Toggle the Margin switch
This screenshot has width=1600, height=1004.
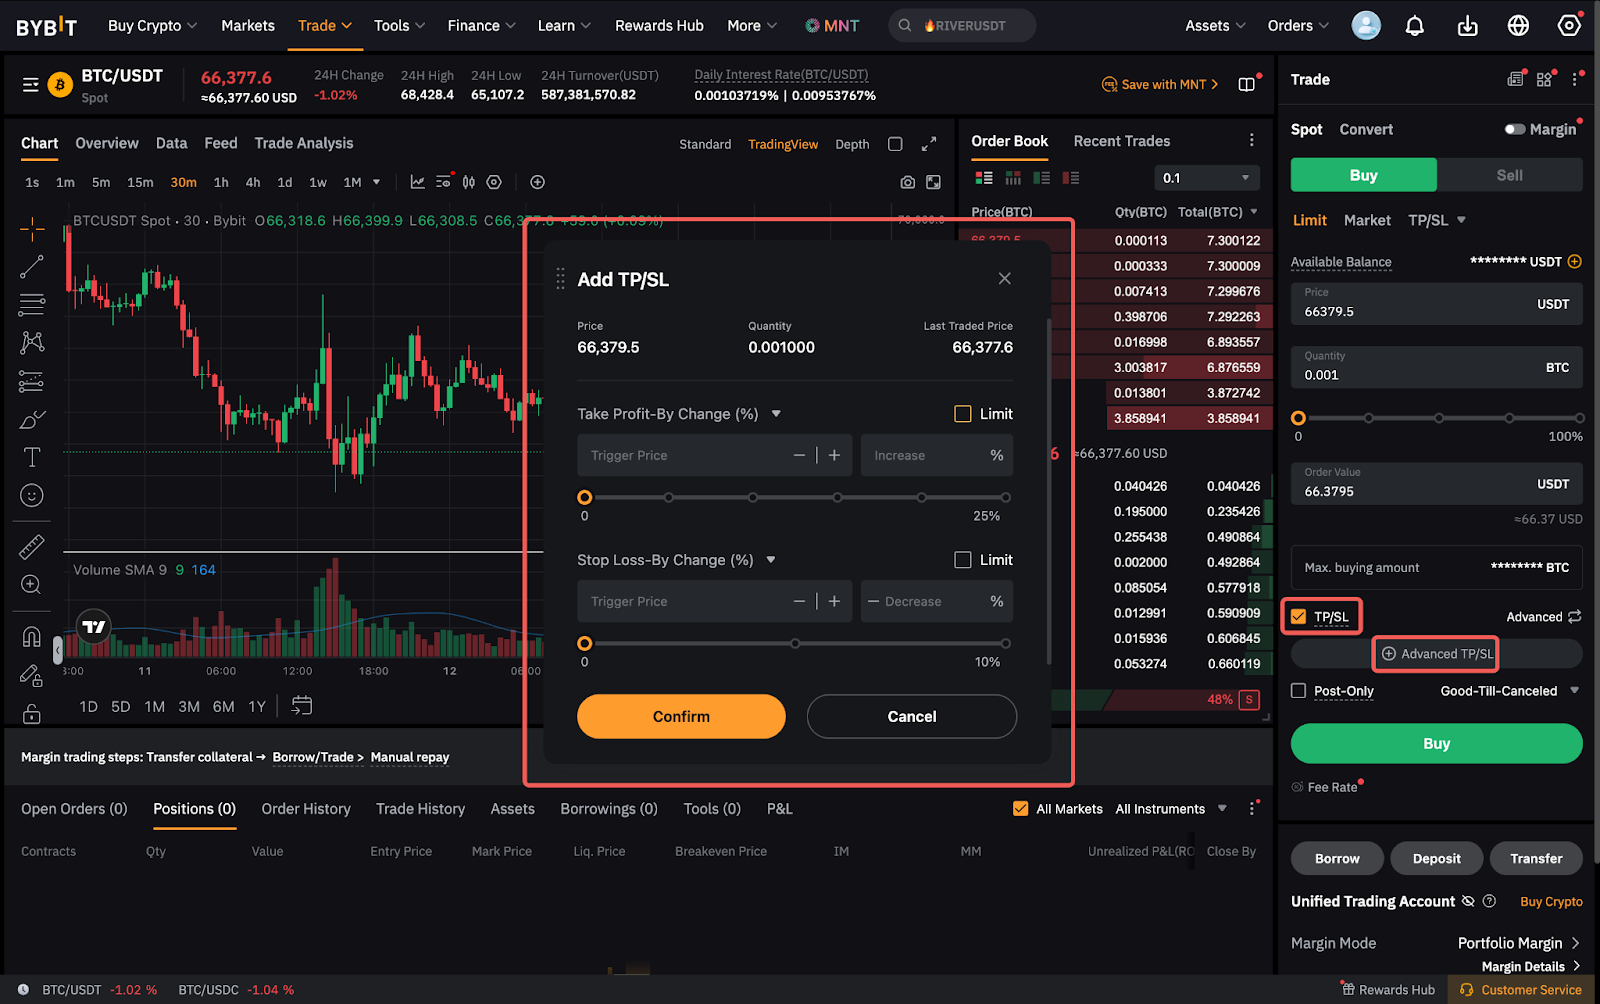(1515, 129)
